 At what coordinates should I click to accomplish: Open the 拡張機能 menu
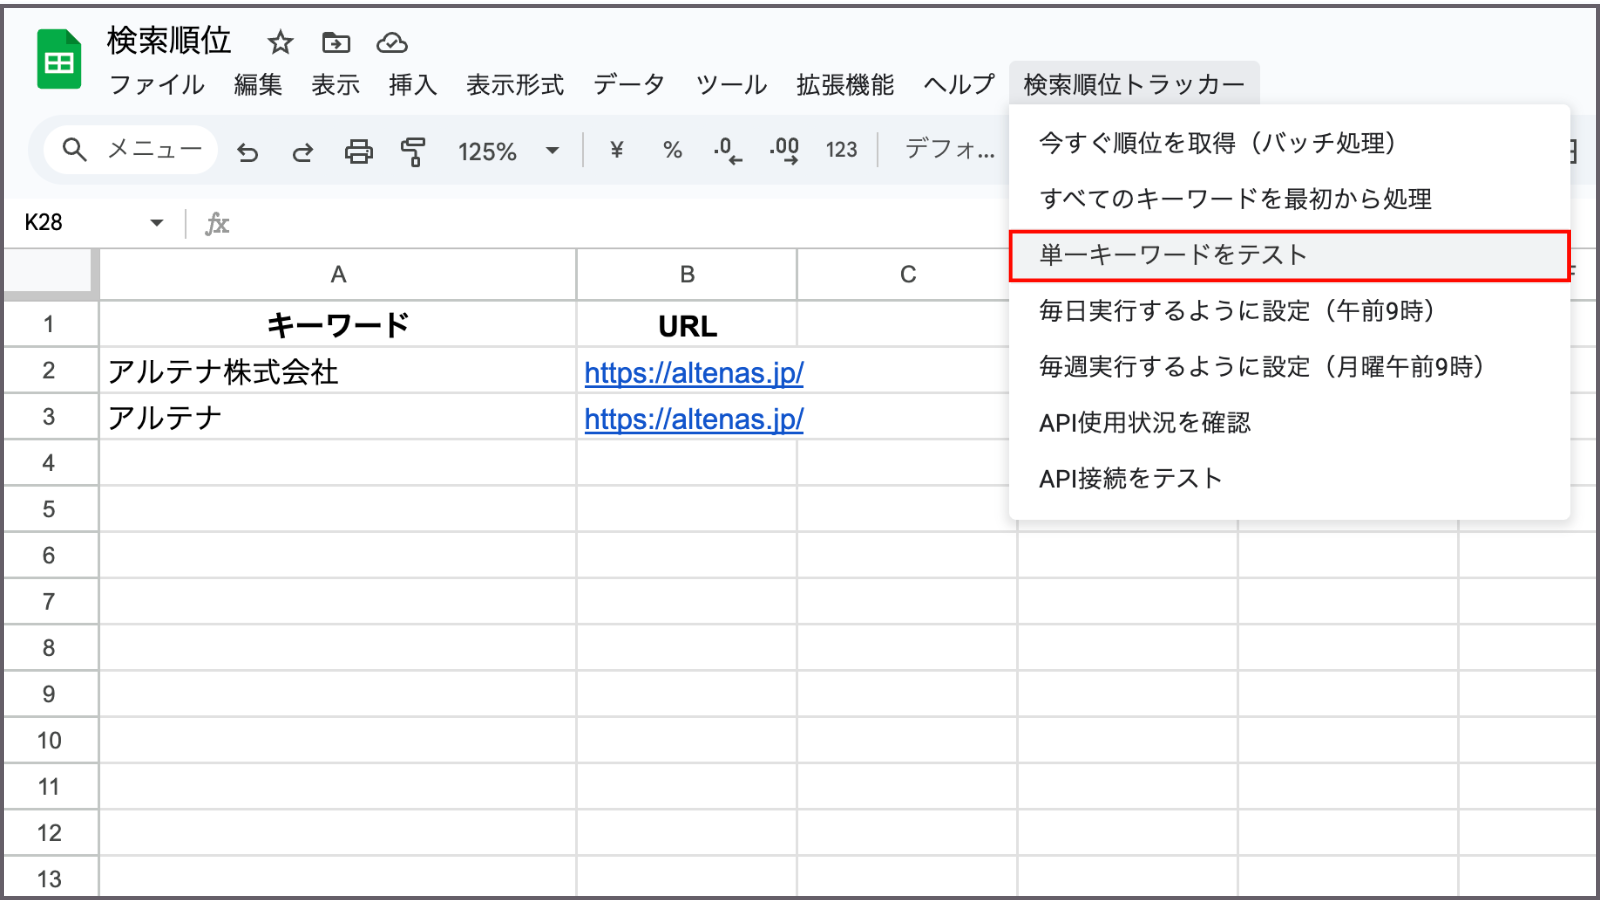click(845, 85)
